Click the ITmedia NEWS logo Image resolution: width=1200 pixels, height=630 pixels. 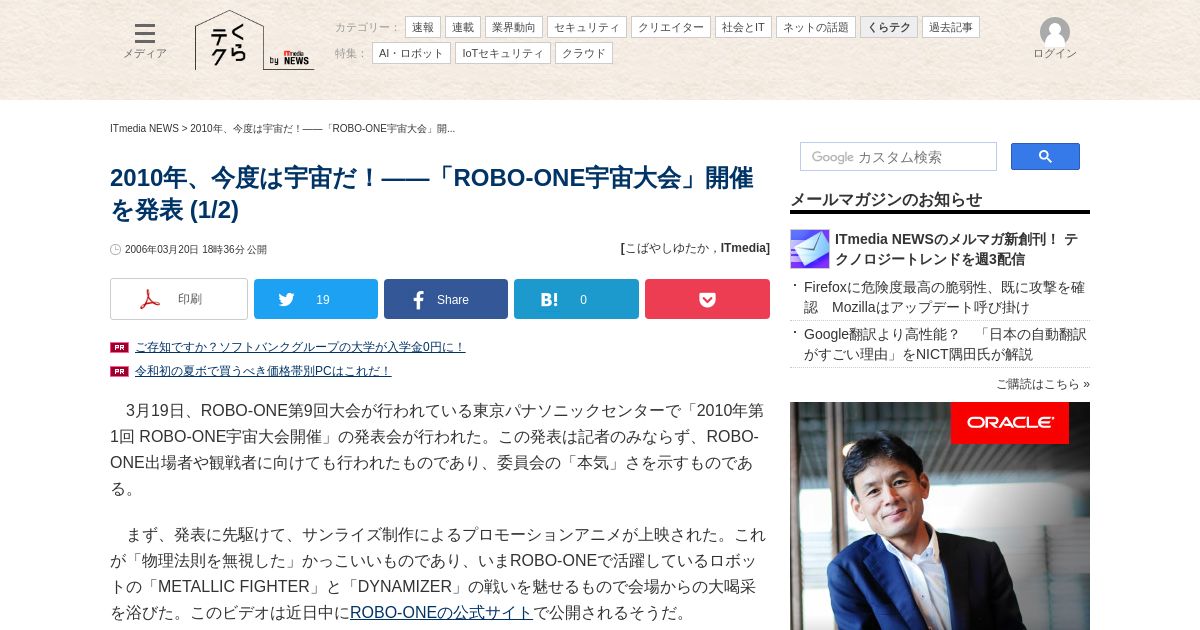[297, 59]
